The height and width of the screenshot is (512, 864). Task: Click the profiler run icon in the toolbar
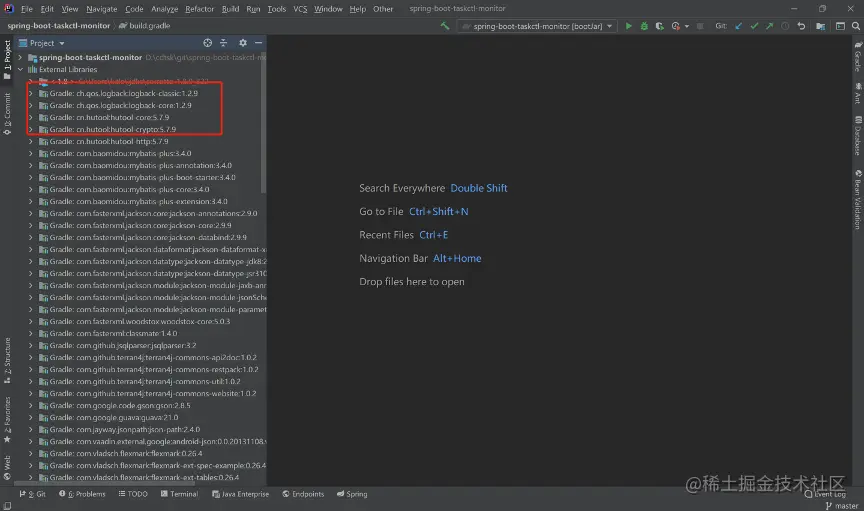[675, 26]
